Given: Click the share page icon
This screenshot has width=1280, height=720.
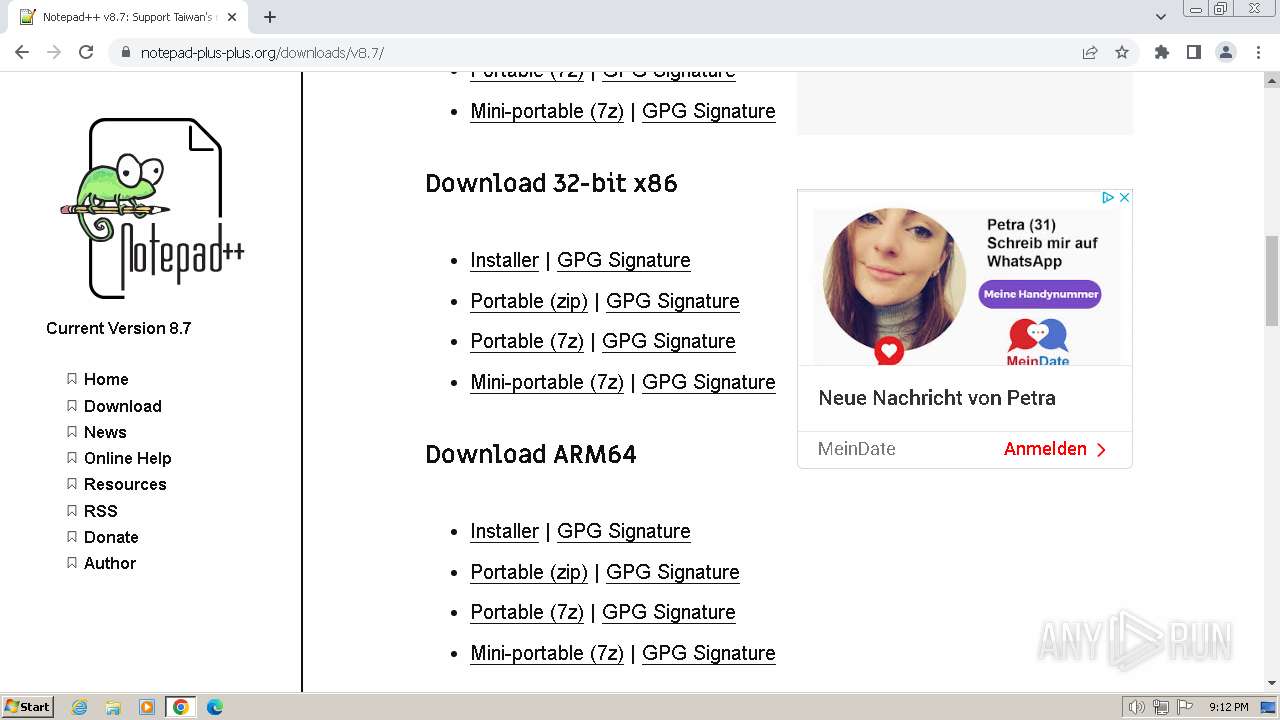Looking at the screenshot, I should coord(1090,52).
